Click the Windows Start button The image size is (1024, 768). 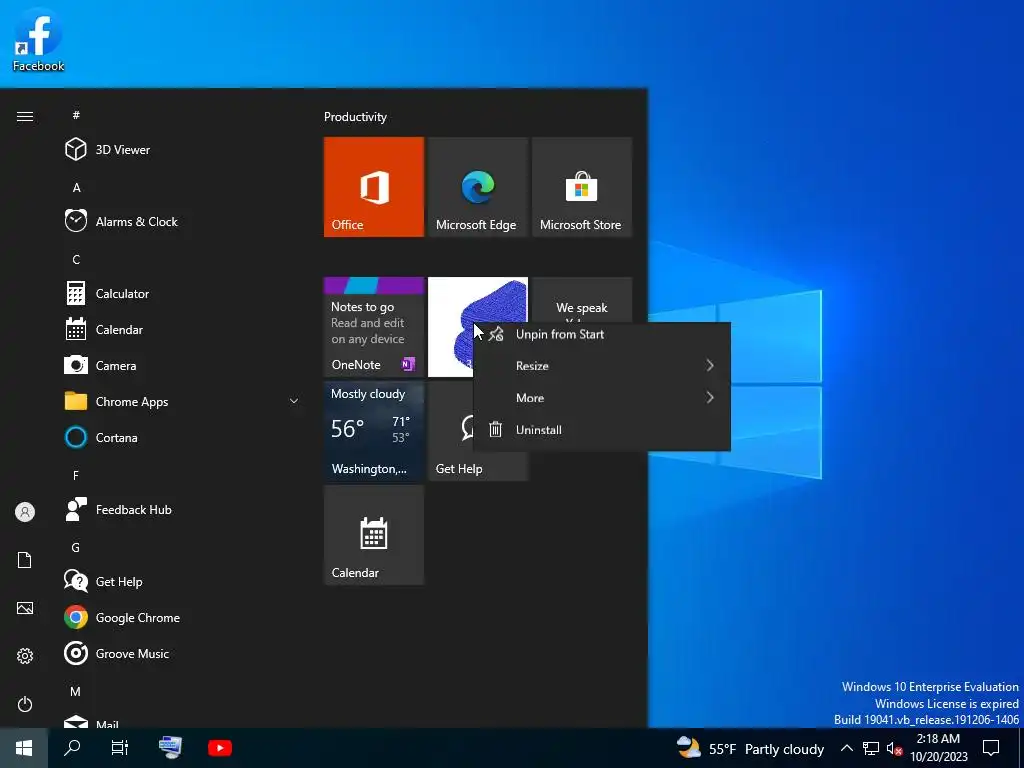(24, 748)
